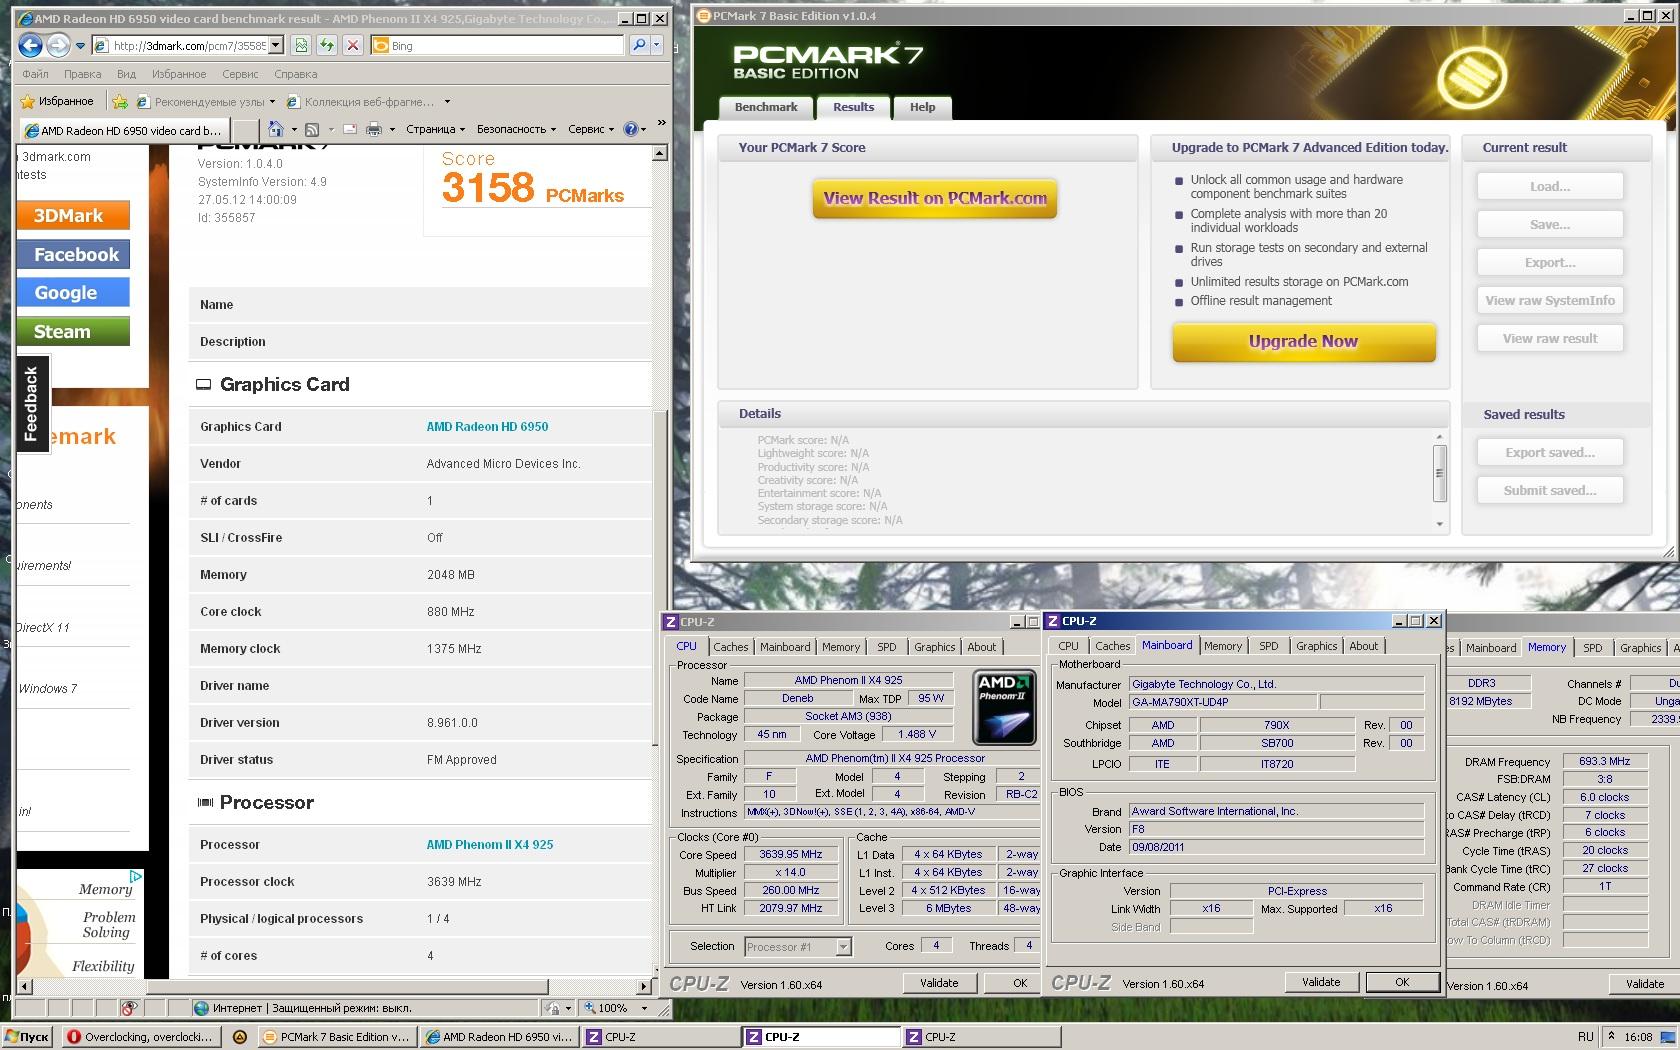Expand the Home button dropdown arrow

click(294, 129)
